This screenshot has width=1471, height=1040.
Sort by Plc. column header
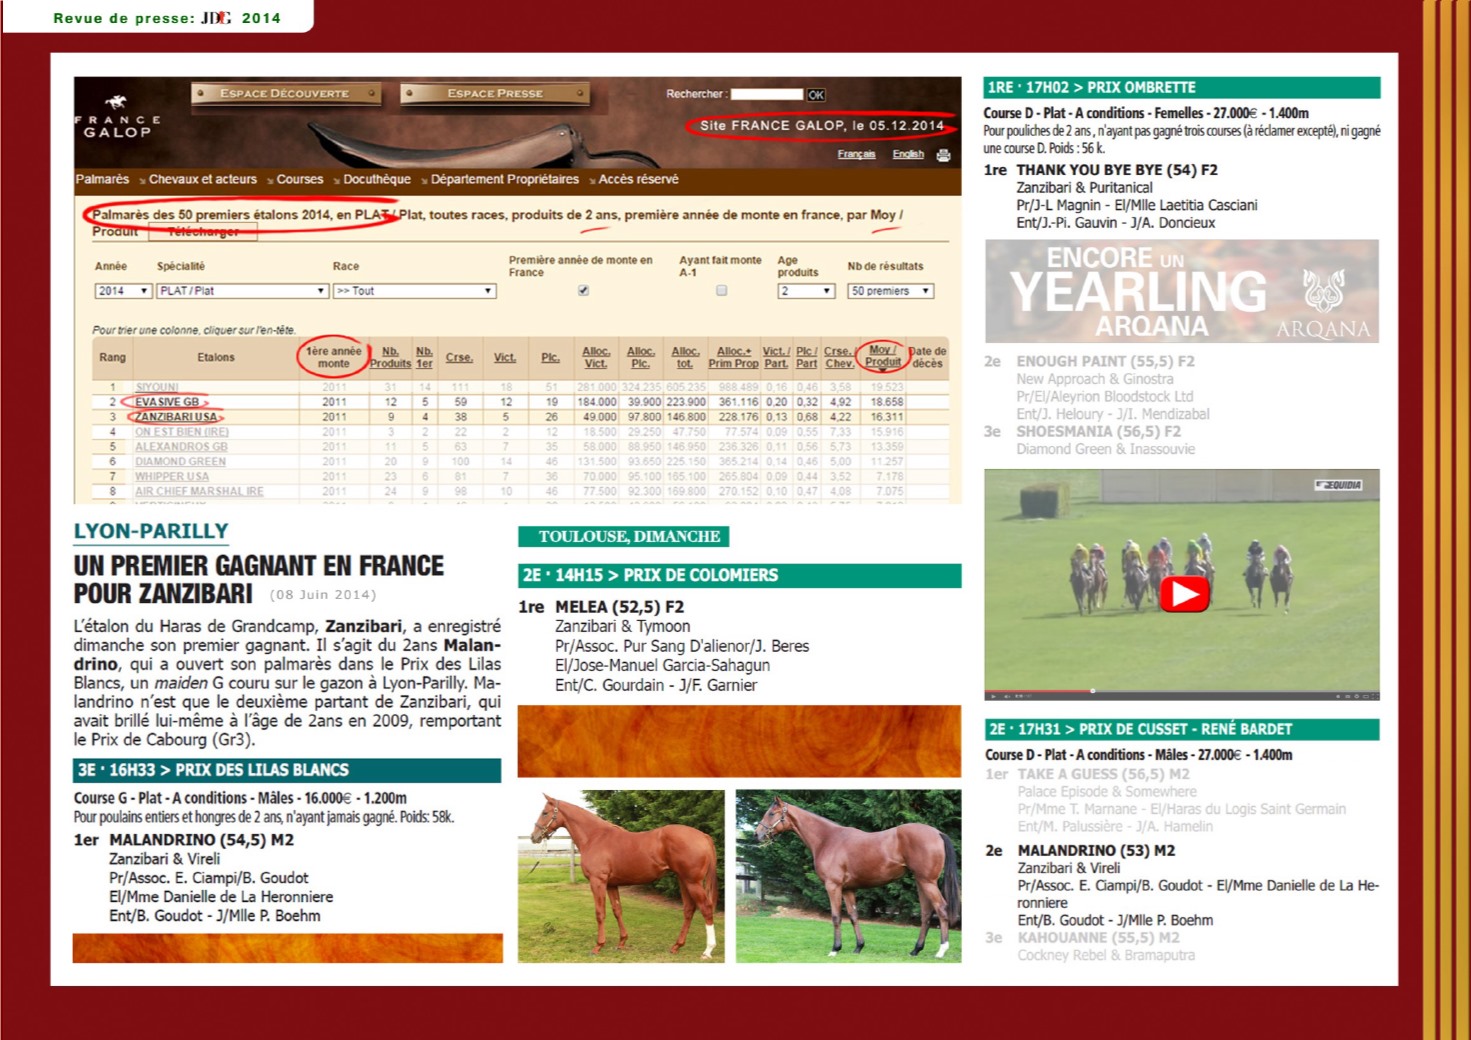click(551, 357)
